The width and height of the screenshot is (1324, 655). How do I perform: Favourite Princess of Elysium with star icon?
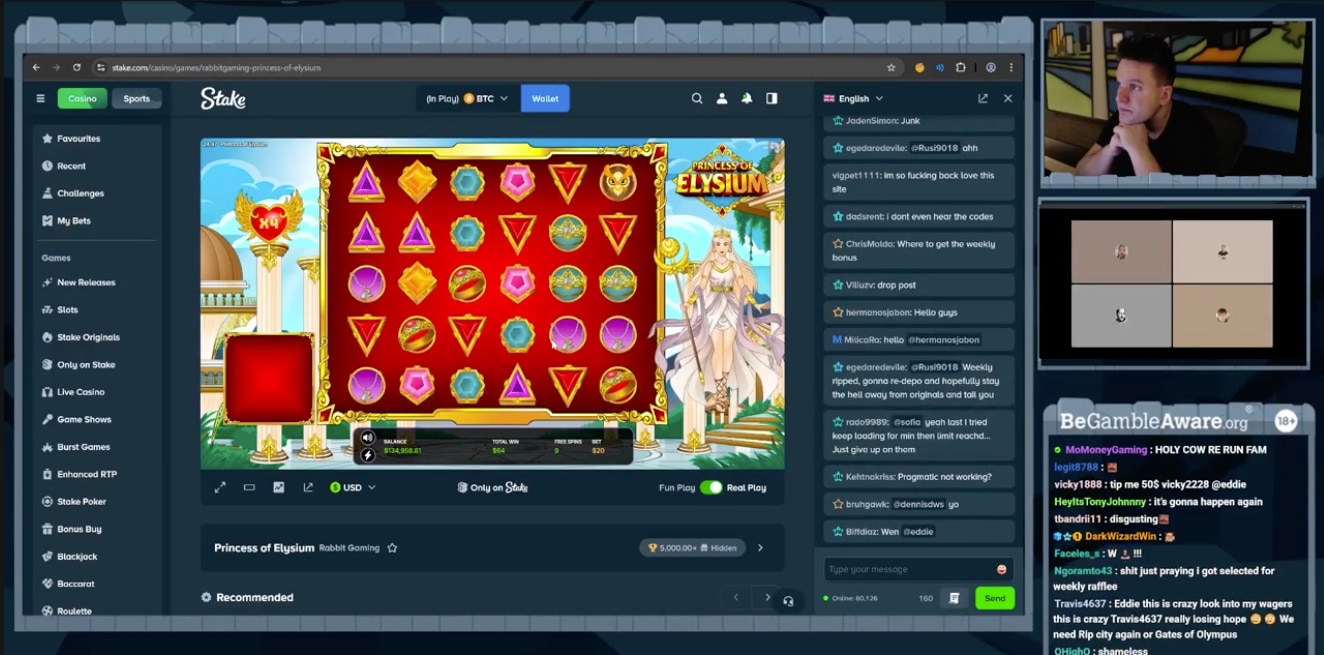(392, 548)
